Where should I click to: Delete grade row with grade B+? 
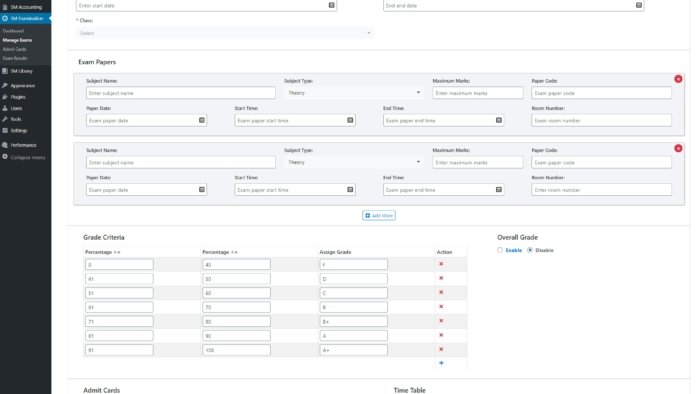(441, 321)
